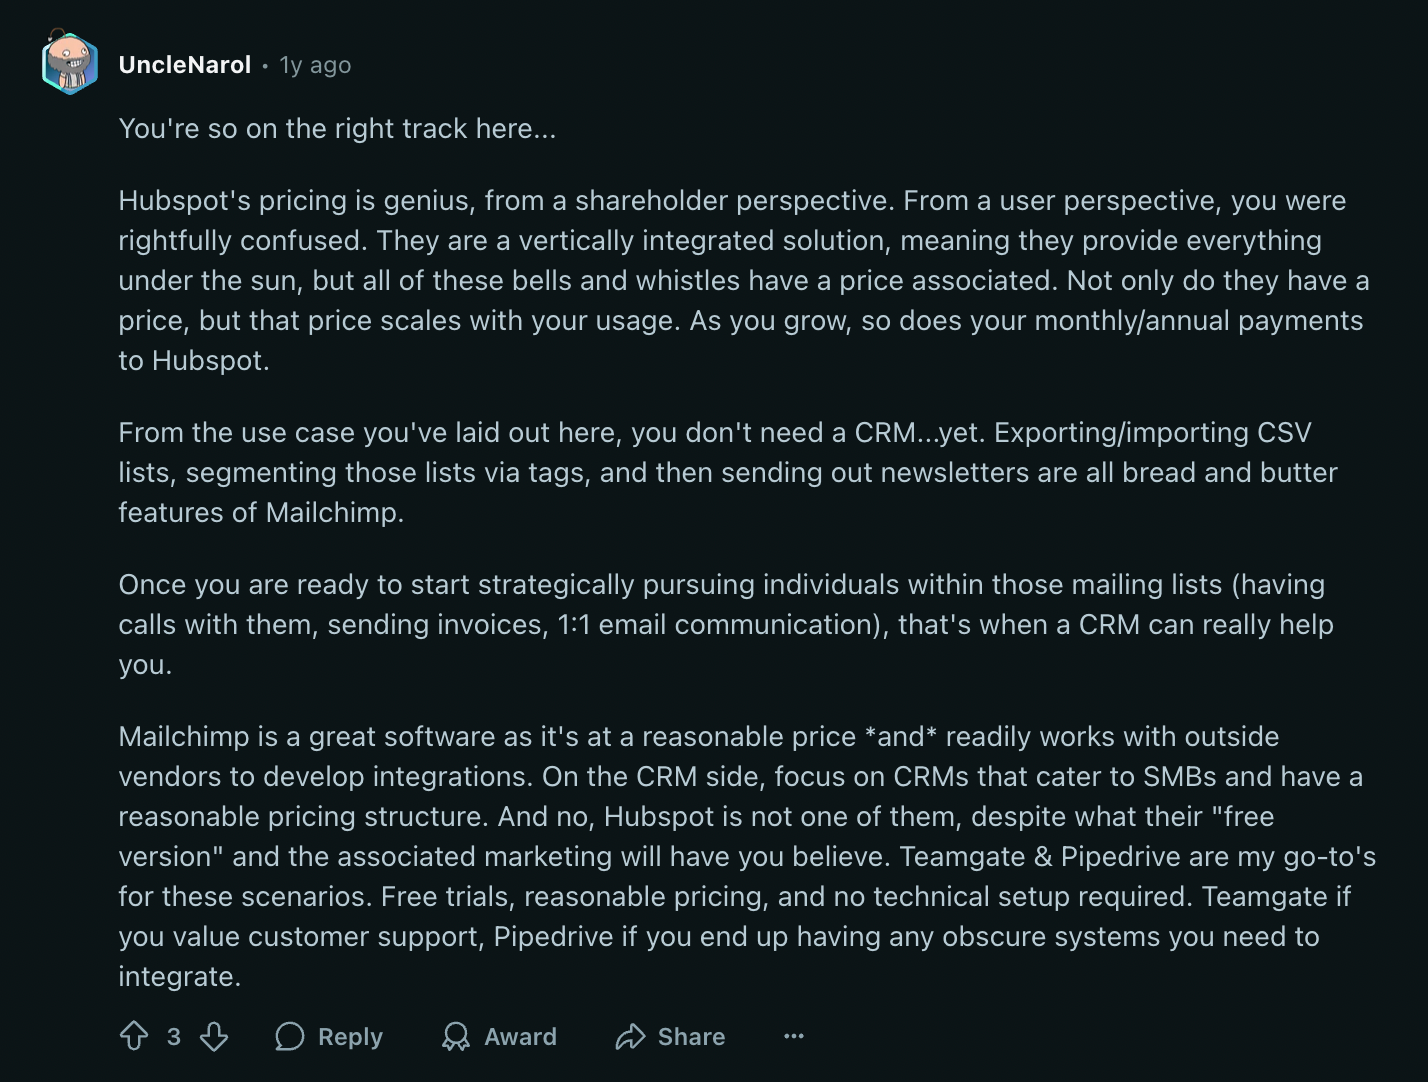
Task: Click the opening line "You're so on the right track"
Action: (337, 128)
